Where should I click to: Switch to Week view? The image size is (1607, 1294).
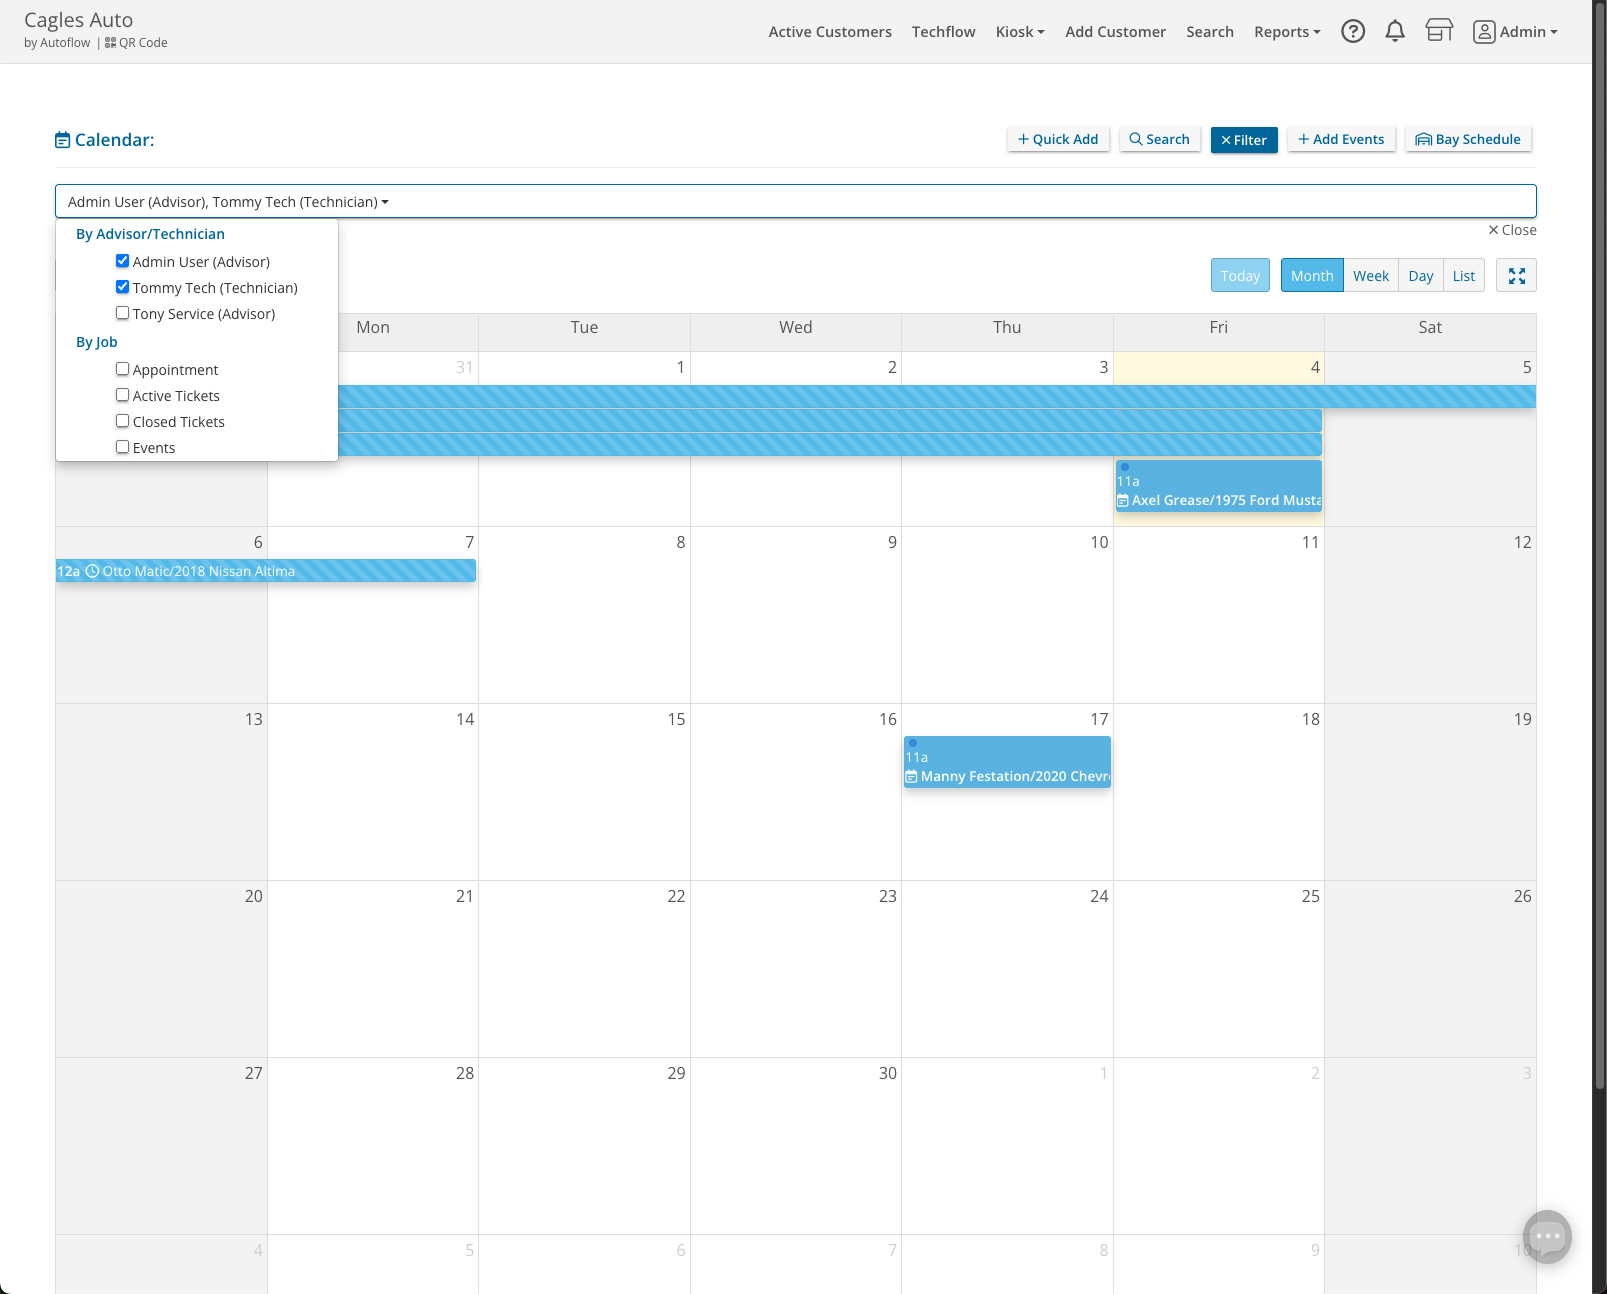point(1371,276)
